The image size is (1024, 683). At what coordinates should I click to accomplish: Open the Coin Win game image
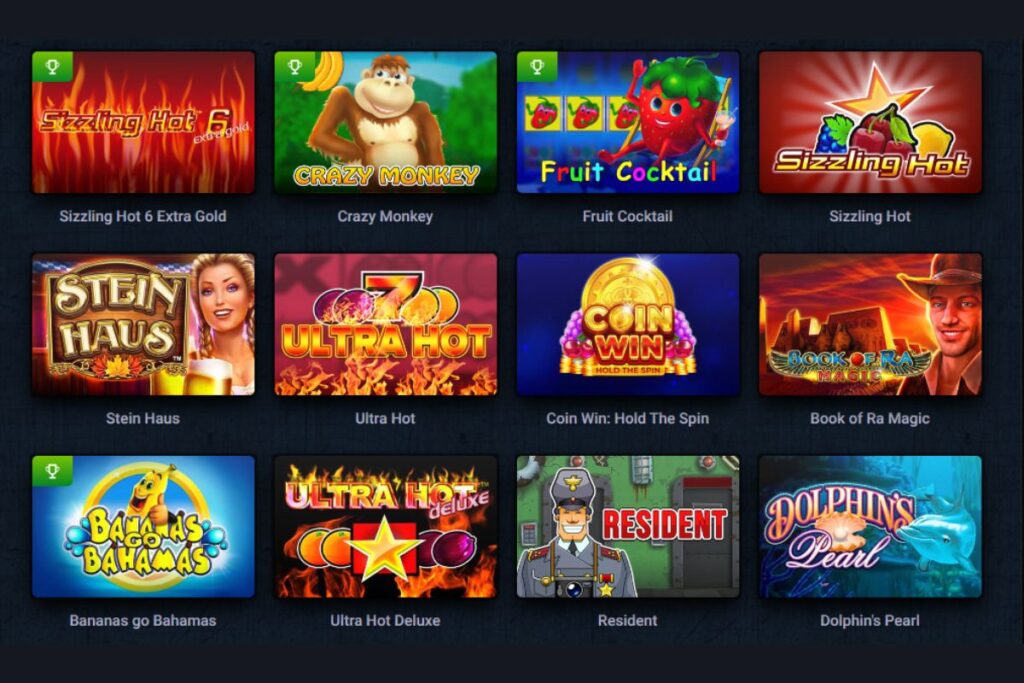tap(628, 325)
